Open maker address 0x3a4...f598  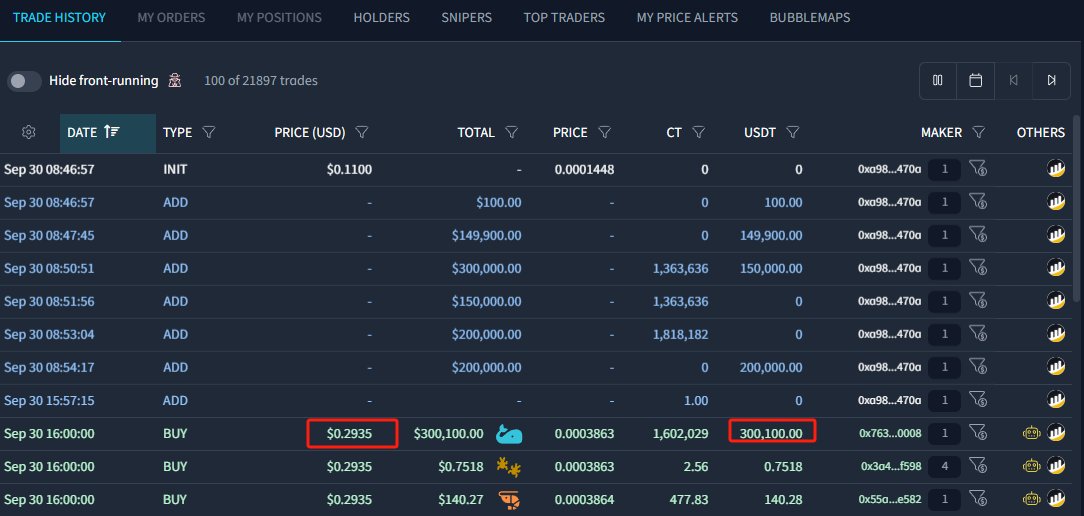point(890,467)
